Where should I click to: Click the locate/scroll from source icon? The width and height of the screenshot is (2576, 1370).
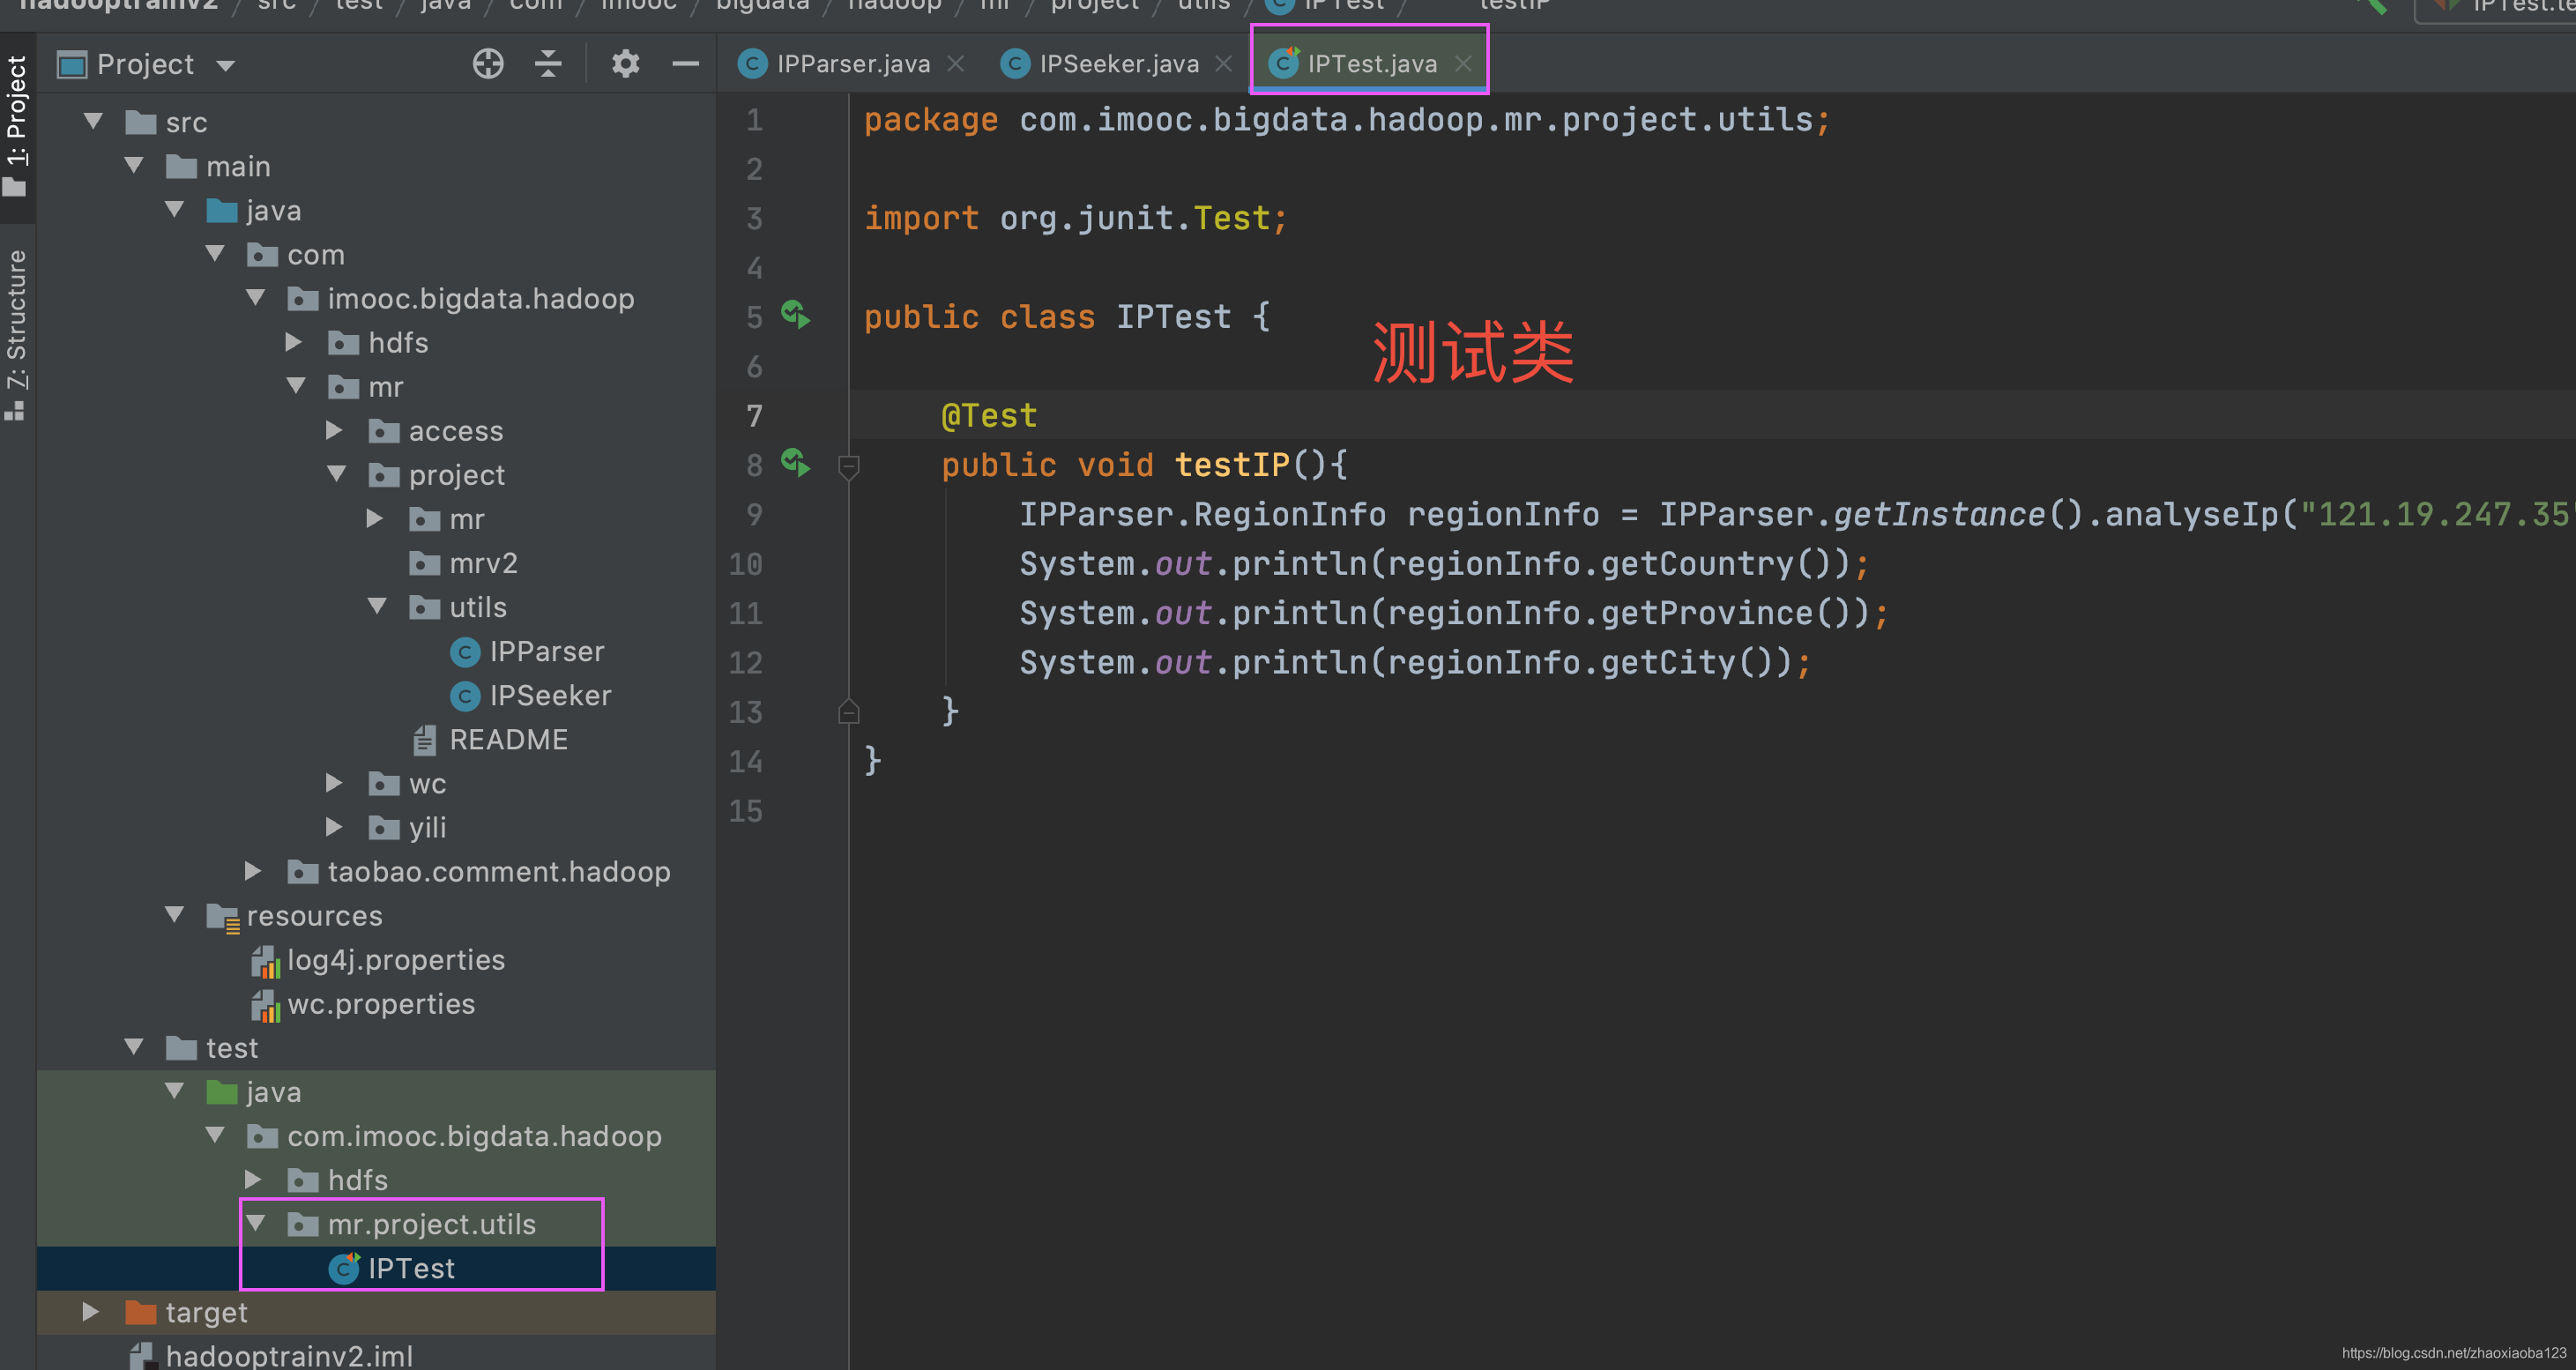point(488,64)
